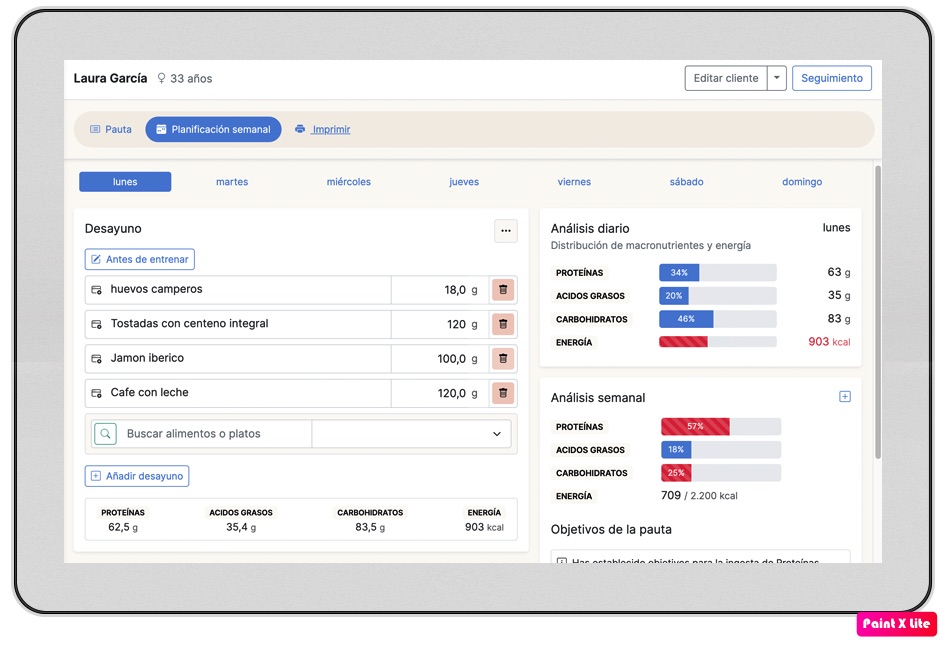Select the jueves day tab
This screenshot has width=947, height=645.
click(x=464, y=182)
